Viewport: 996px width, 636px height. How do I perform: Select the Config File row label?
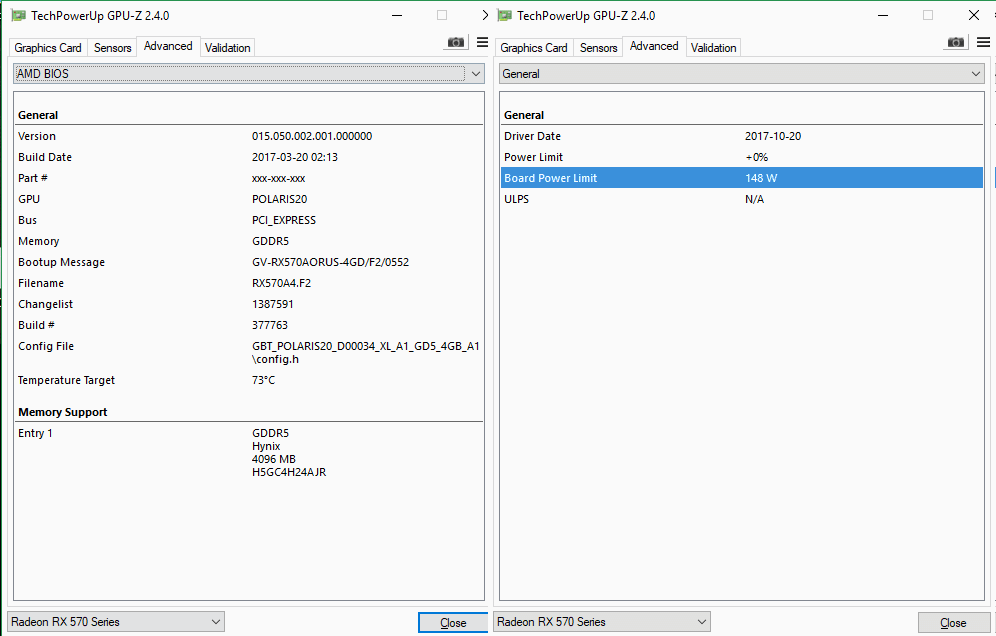click(x=46, y=346)
